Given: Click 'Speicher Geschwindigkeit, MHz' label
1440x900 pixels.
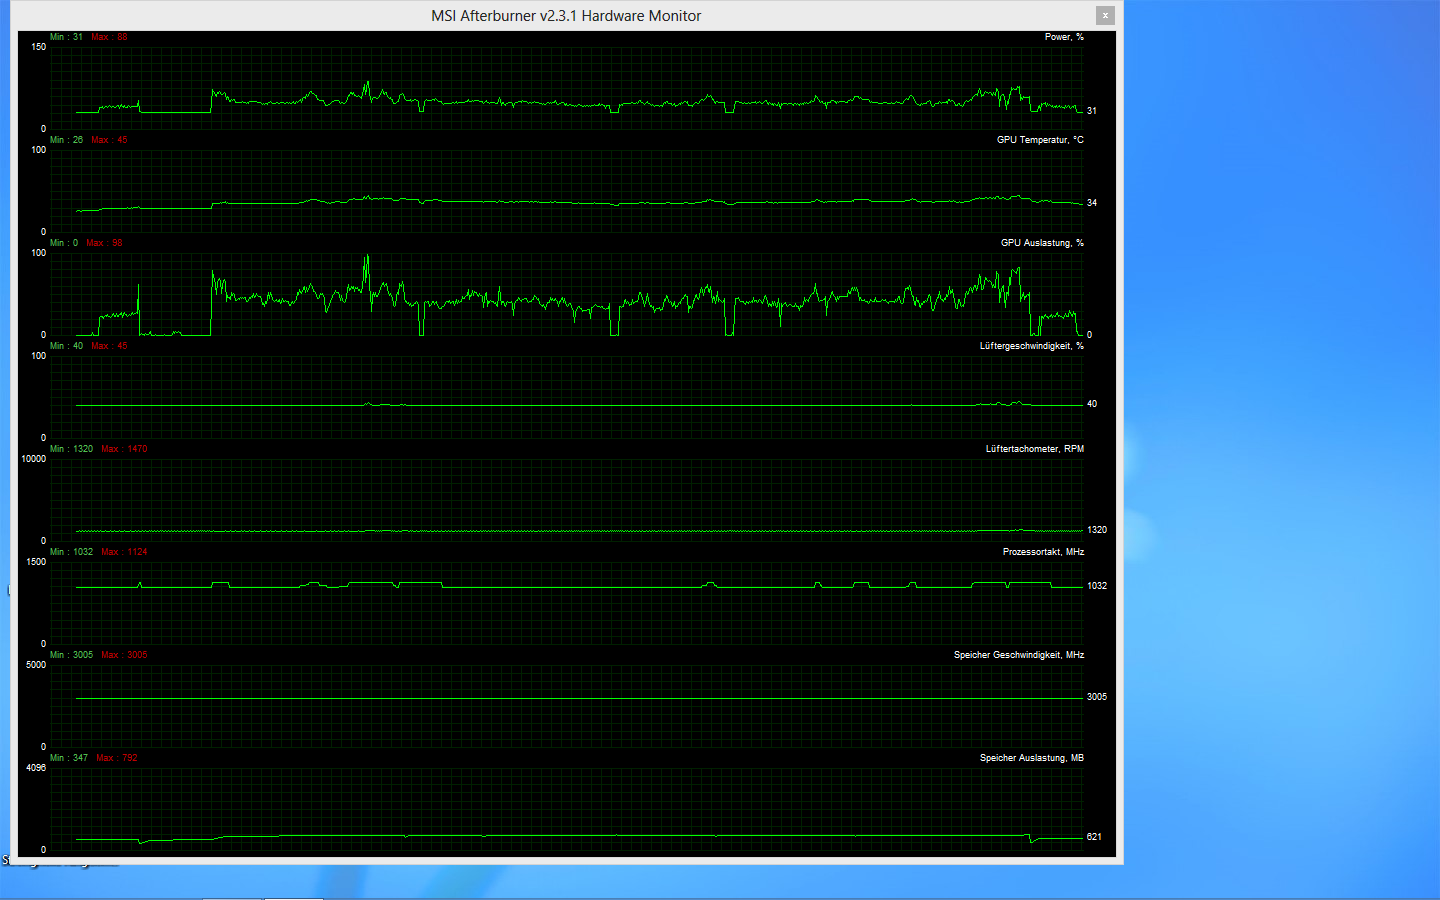Looking at the screenshot, I should 1019,655.
